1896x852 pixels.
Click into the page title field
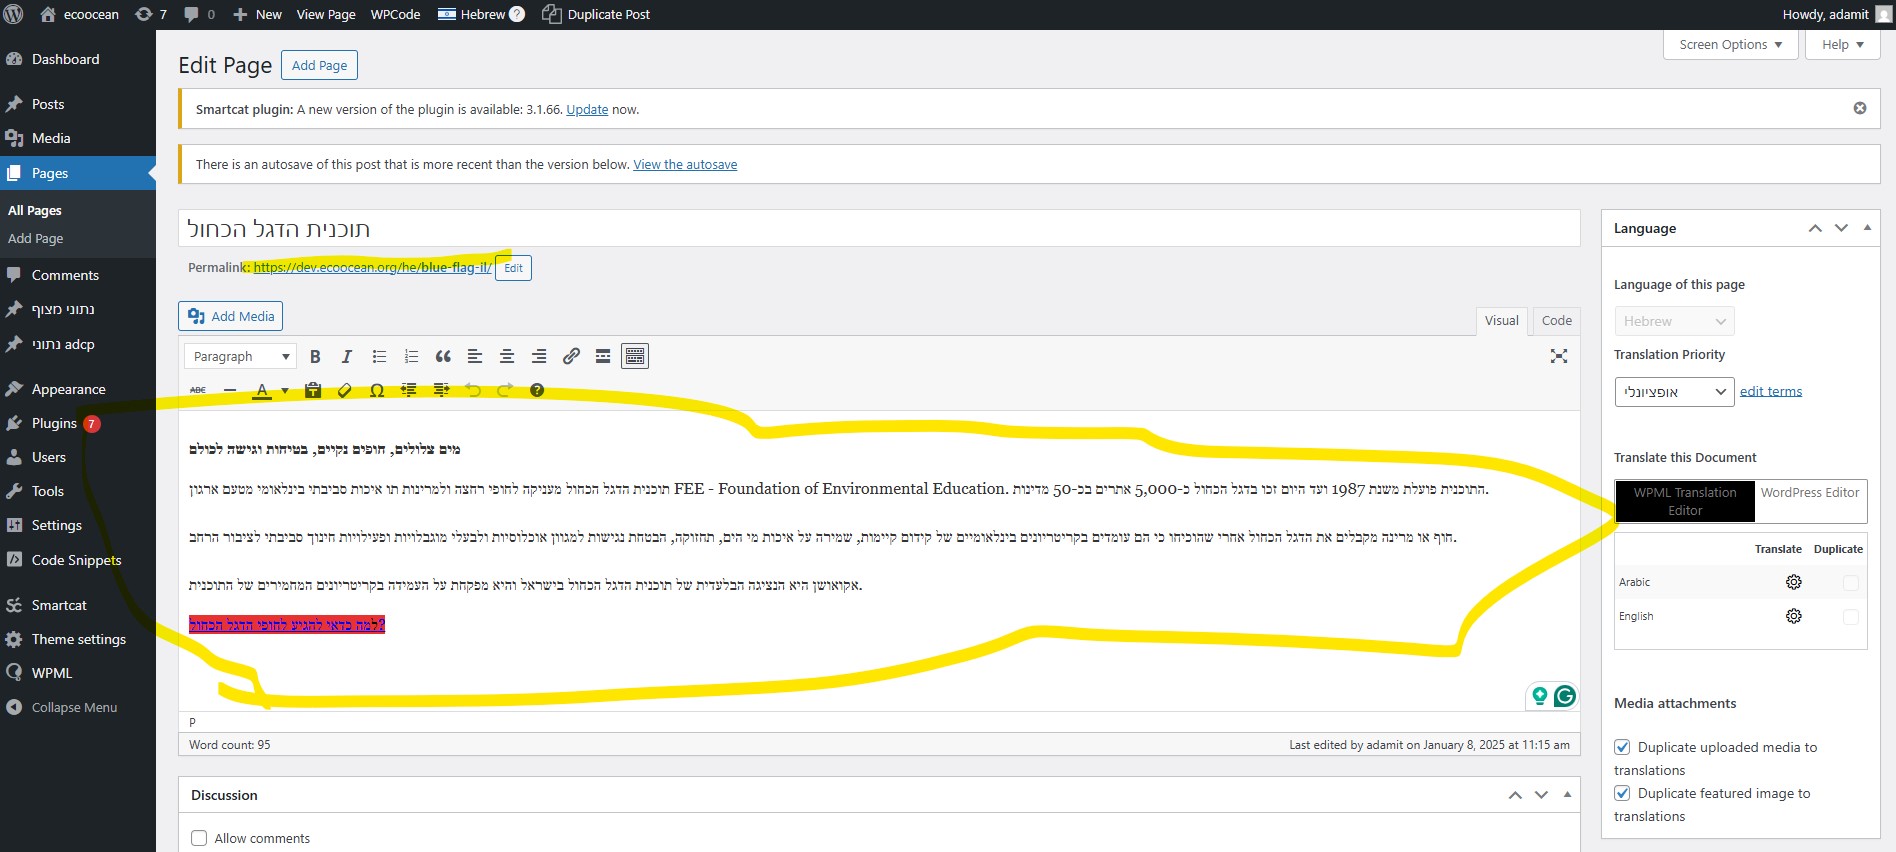[879, 228]
